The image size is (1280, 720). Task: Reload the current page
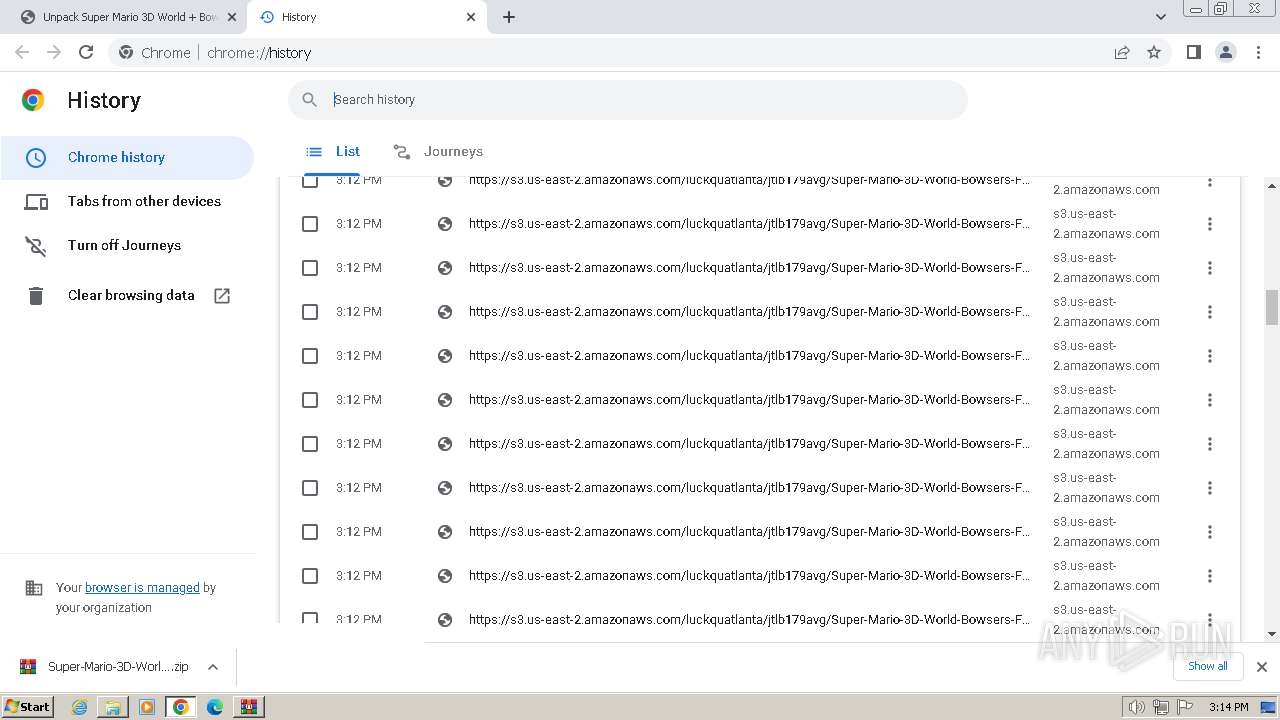point(86,53)
